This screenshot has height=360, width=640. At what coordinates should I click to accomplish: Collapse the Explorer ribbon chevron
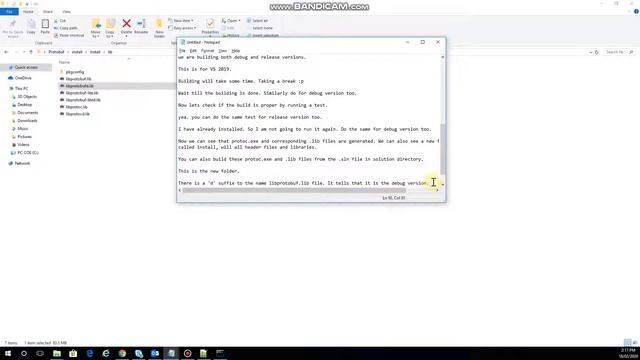click(629, 12)
